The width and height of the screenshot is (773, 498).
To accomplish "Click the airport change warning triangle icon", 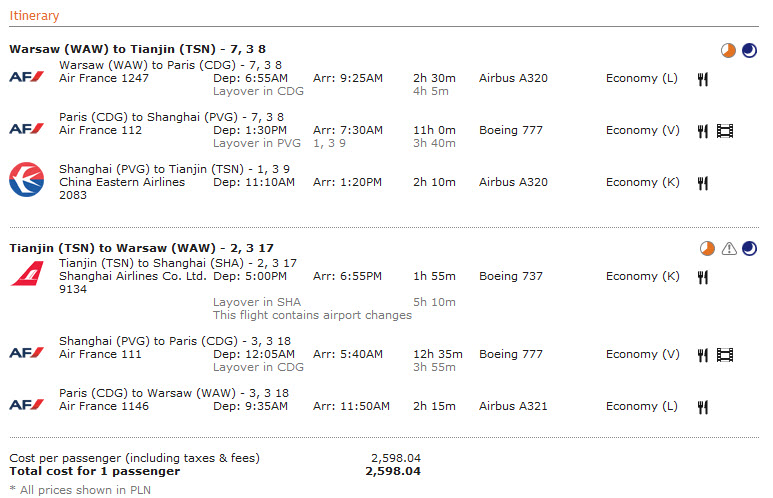I will point(729,249).
